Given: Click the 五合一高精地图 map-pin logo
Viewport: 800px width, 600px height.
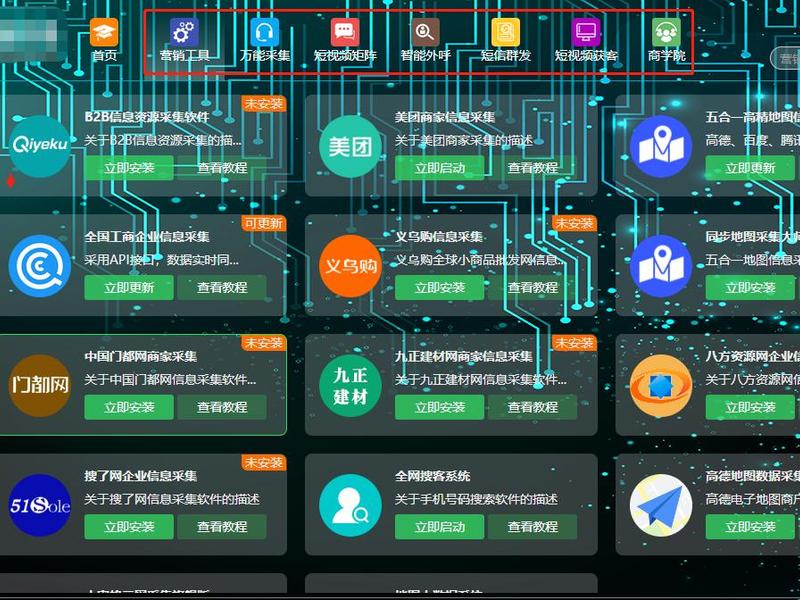Looking at the screenshot, I should click(661, 146).
